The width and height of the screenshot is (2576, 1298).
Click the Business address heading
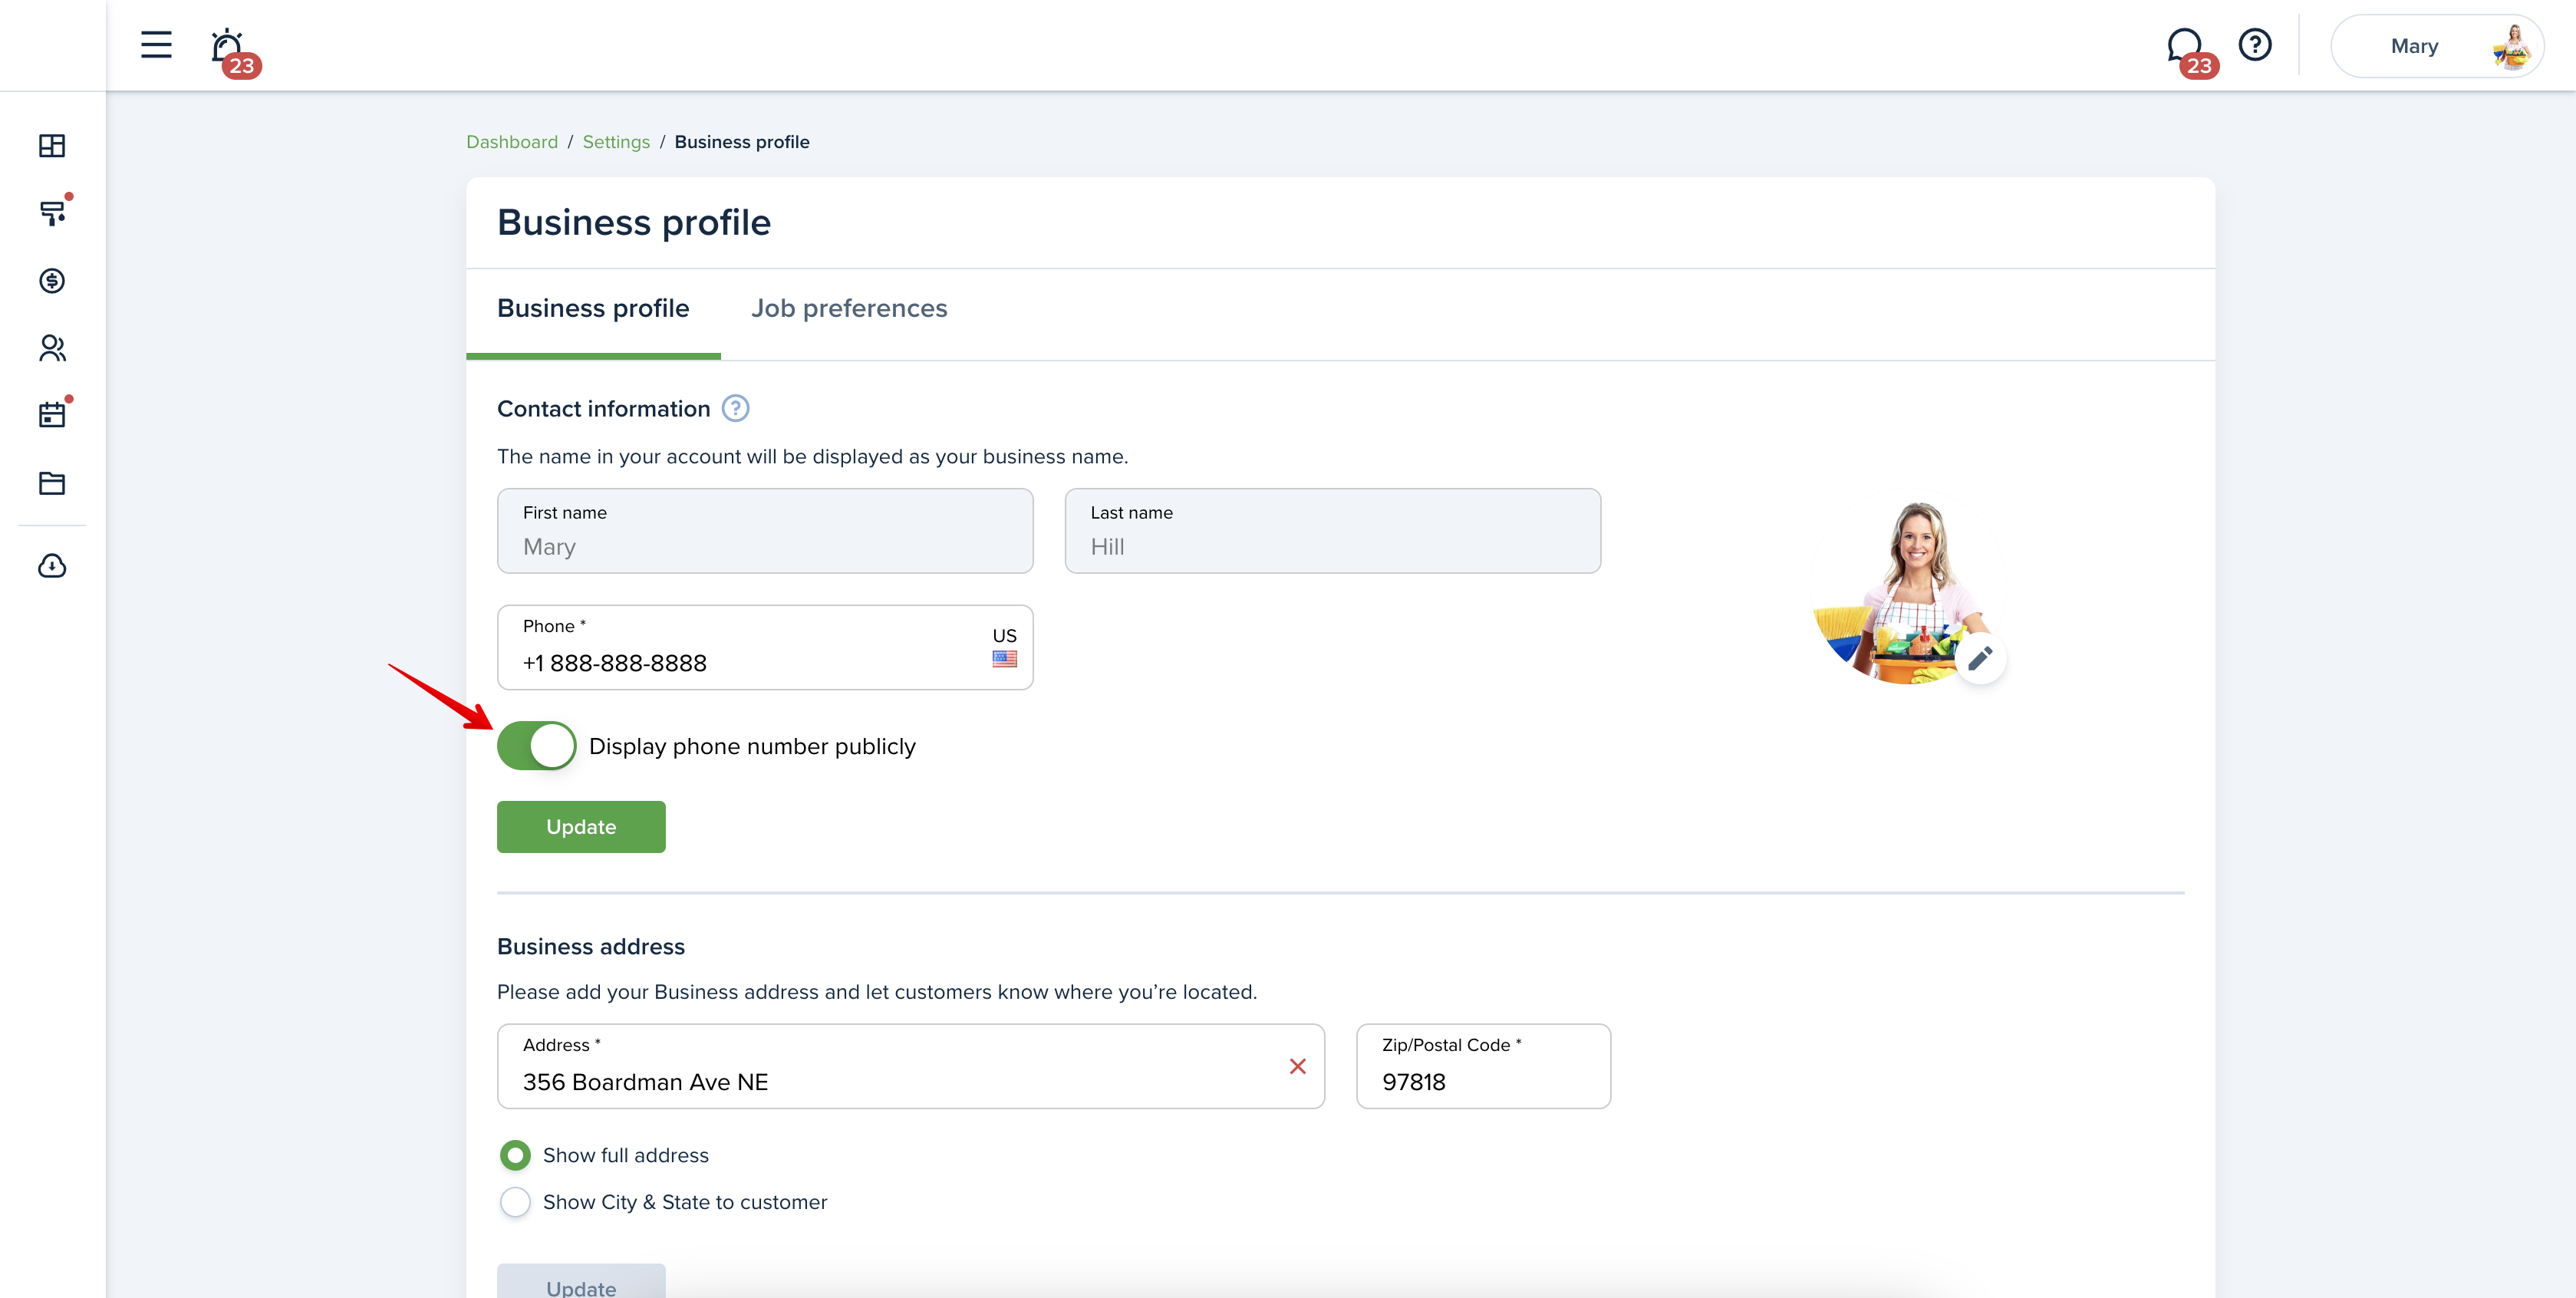tap(591, 946)
